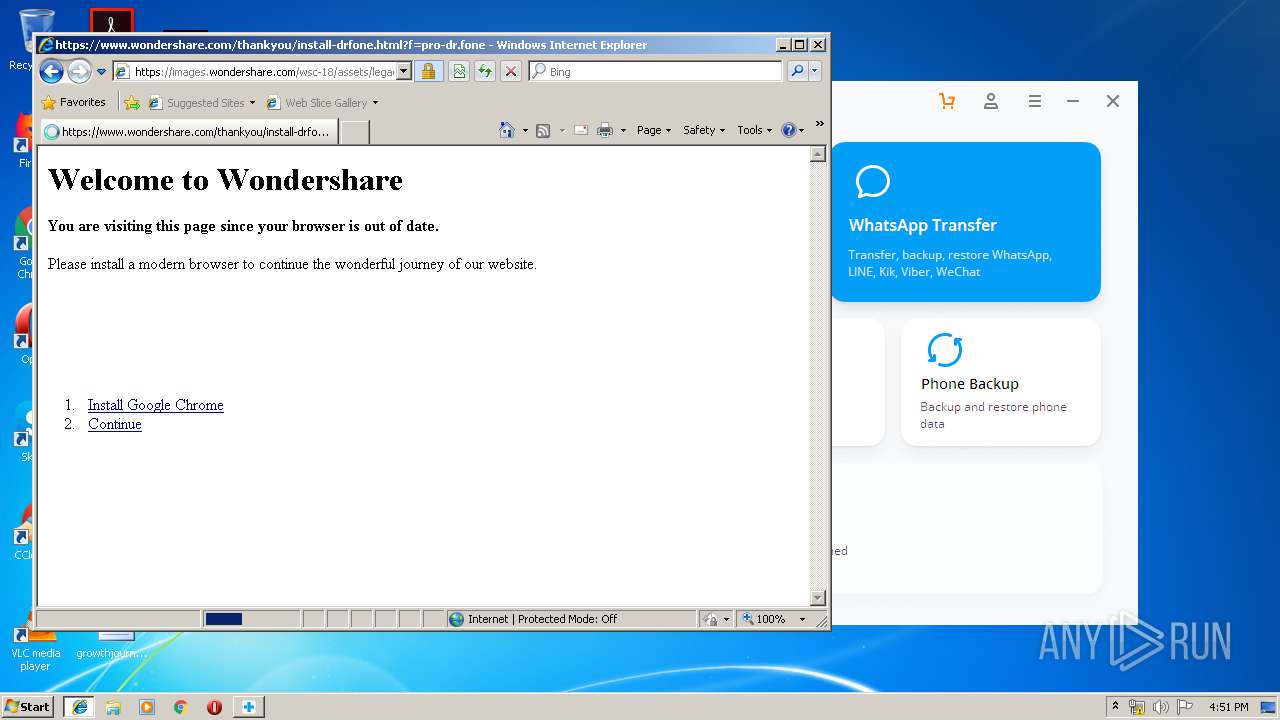
Task: Launch Windows Media Player from taskbar
Action: point(147,707)
